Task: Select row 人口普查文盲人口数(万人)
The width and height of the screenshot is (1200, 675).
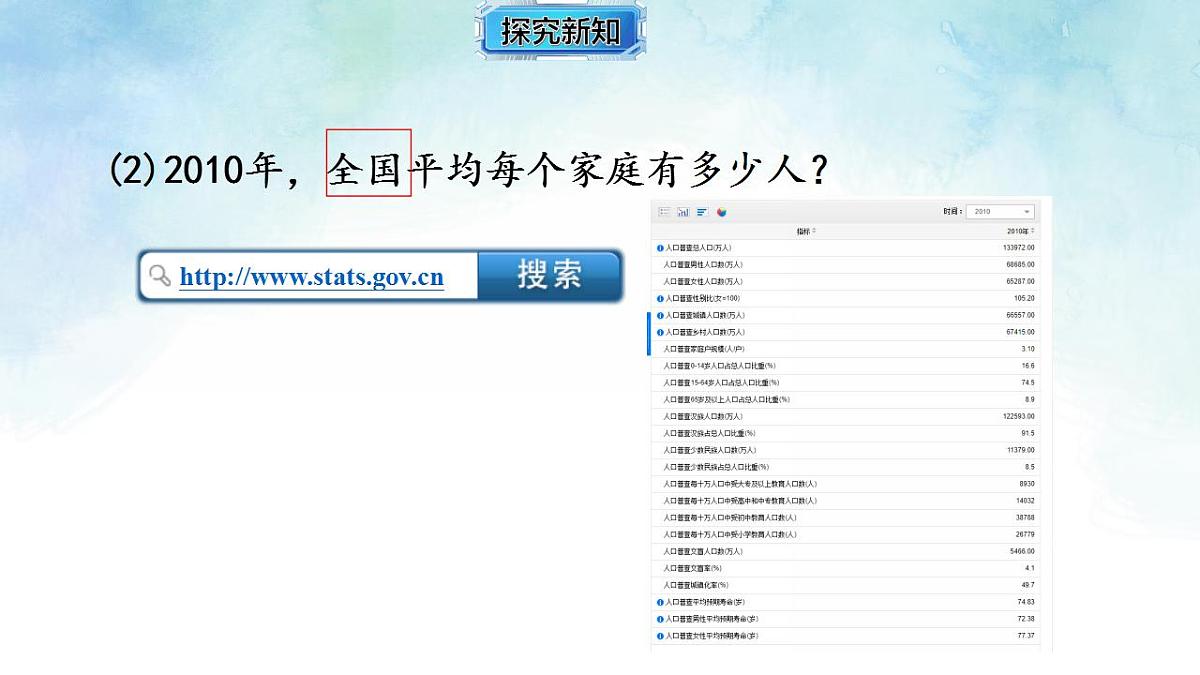Action: tap(846, 551)
